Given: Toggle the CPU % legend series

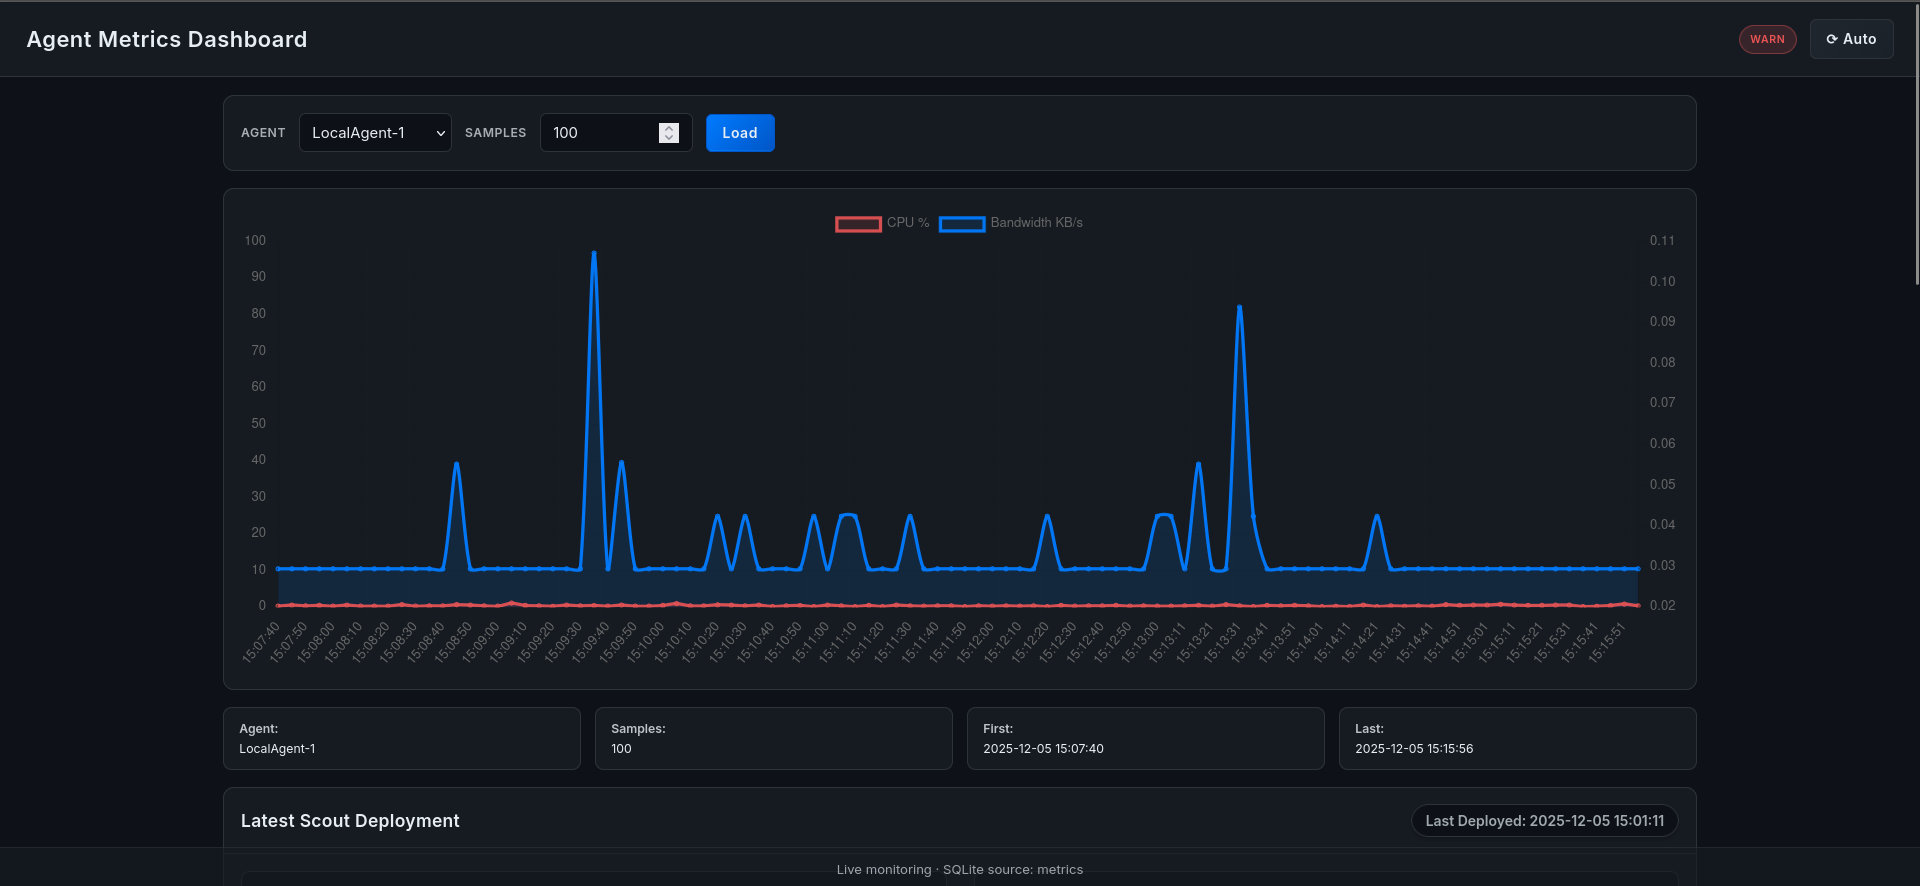Looking at the screenshot, I should (x=907, y=223).
